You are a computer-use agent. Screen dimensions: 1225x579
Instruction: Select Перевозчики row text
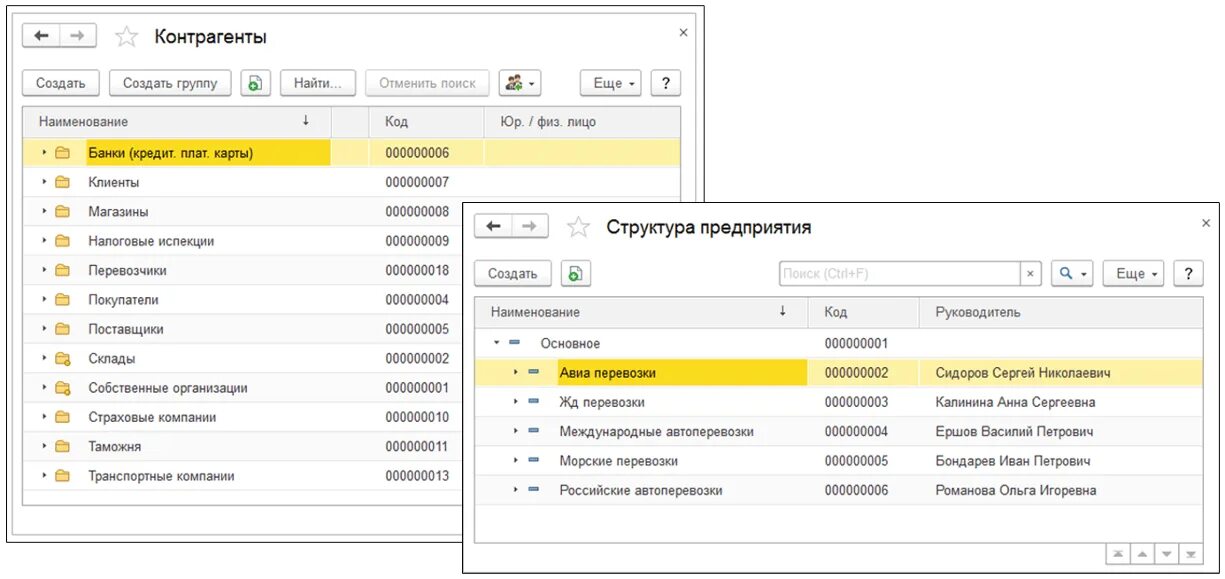point(127,270)
